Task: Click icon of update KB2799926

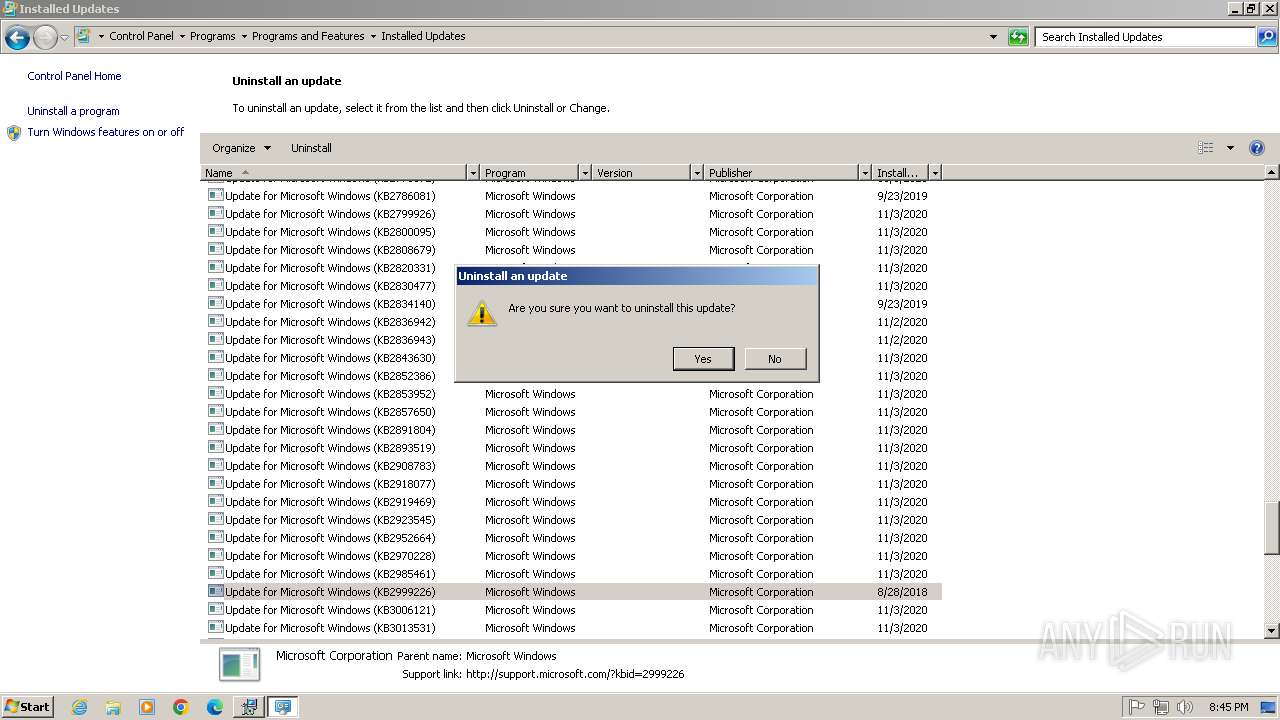Action: pos(215,213)
